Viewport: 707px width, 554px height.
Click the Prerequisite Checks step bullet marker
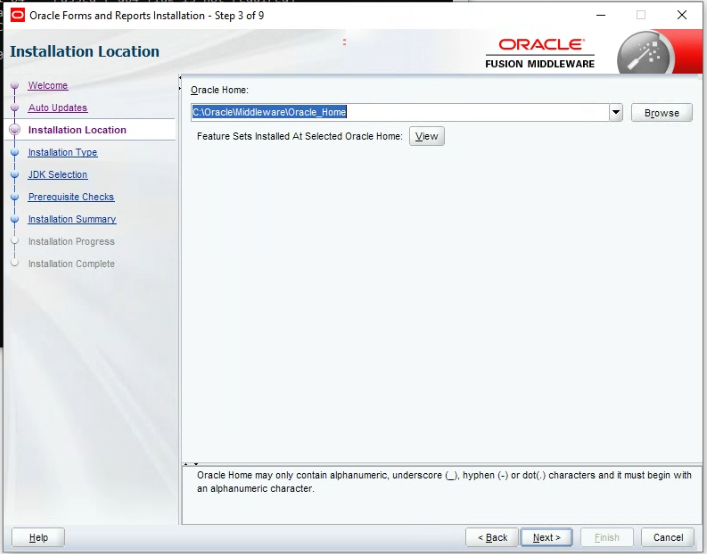(14, 197)
